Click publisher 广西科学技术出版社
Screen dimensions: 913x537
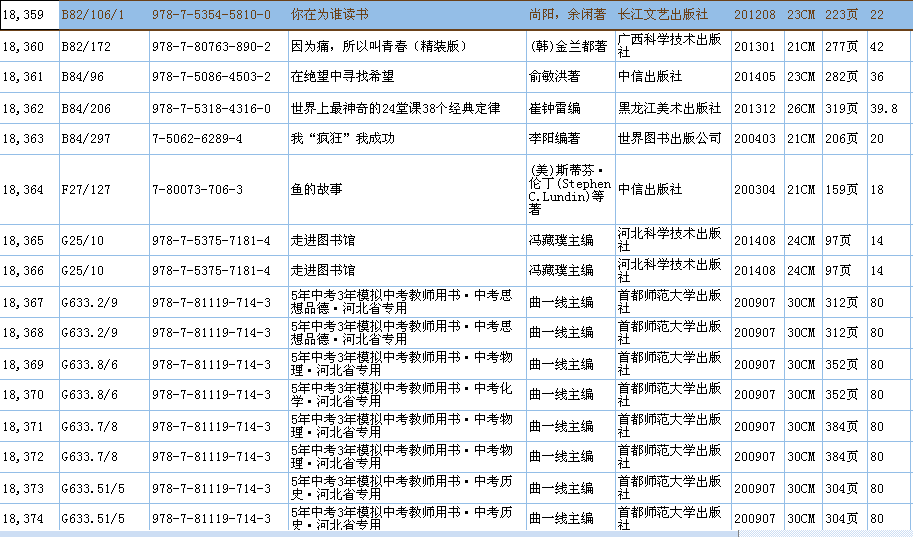point(673,47)
